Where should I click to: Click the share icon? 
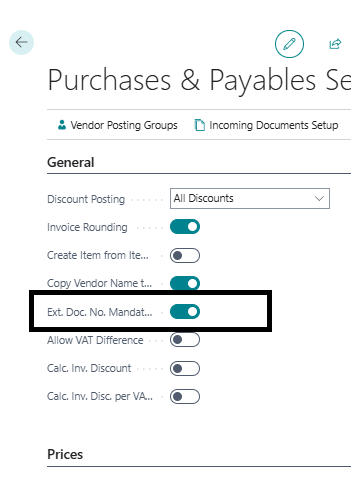335,44
